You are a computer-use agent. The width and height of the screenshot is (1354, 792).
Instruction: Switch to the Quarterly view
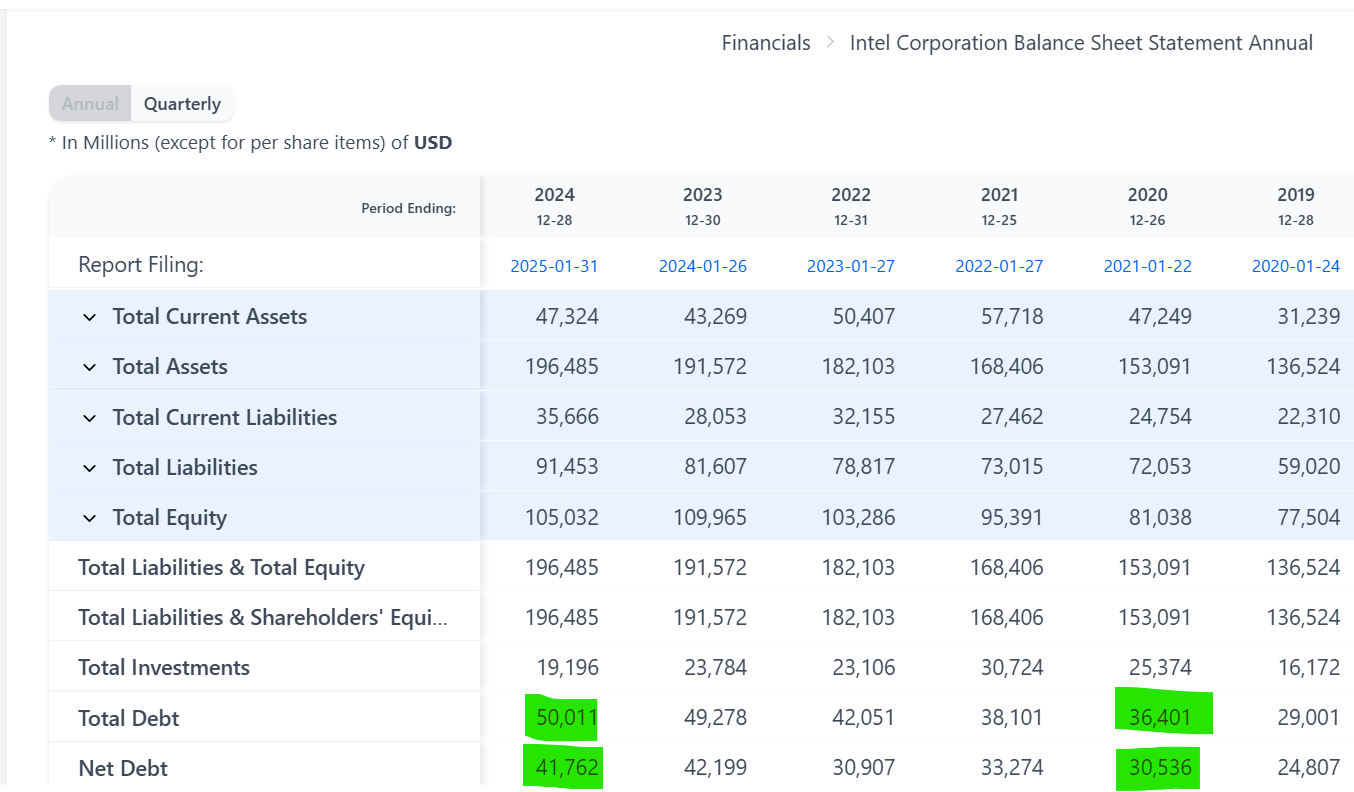click(x=182, y=104)
